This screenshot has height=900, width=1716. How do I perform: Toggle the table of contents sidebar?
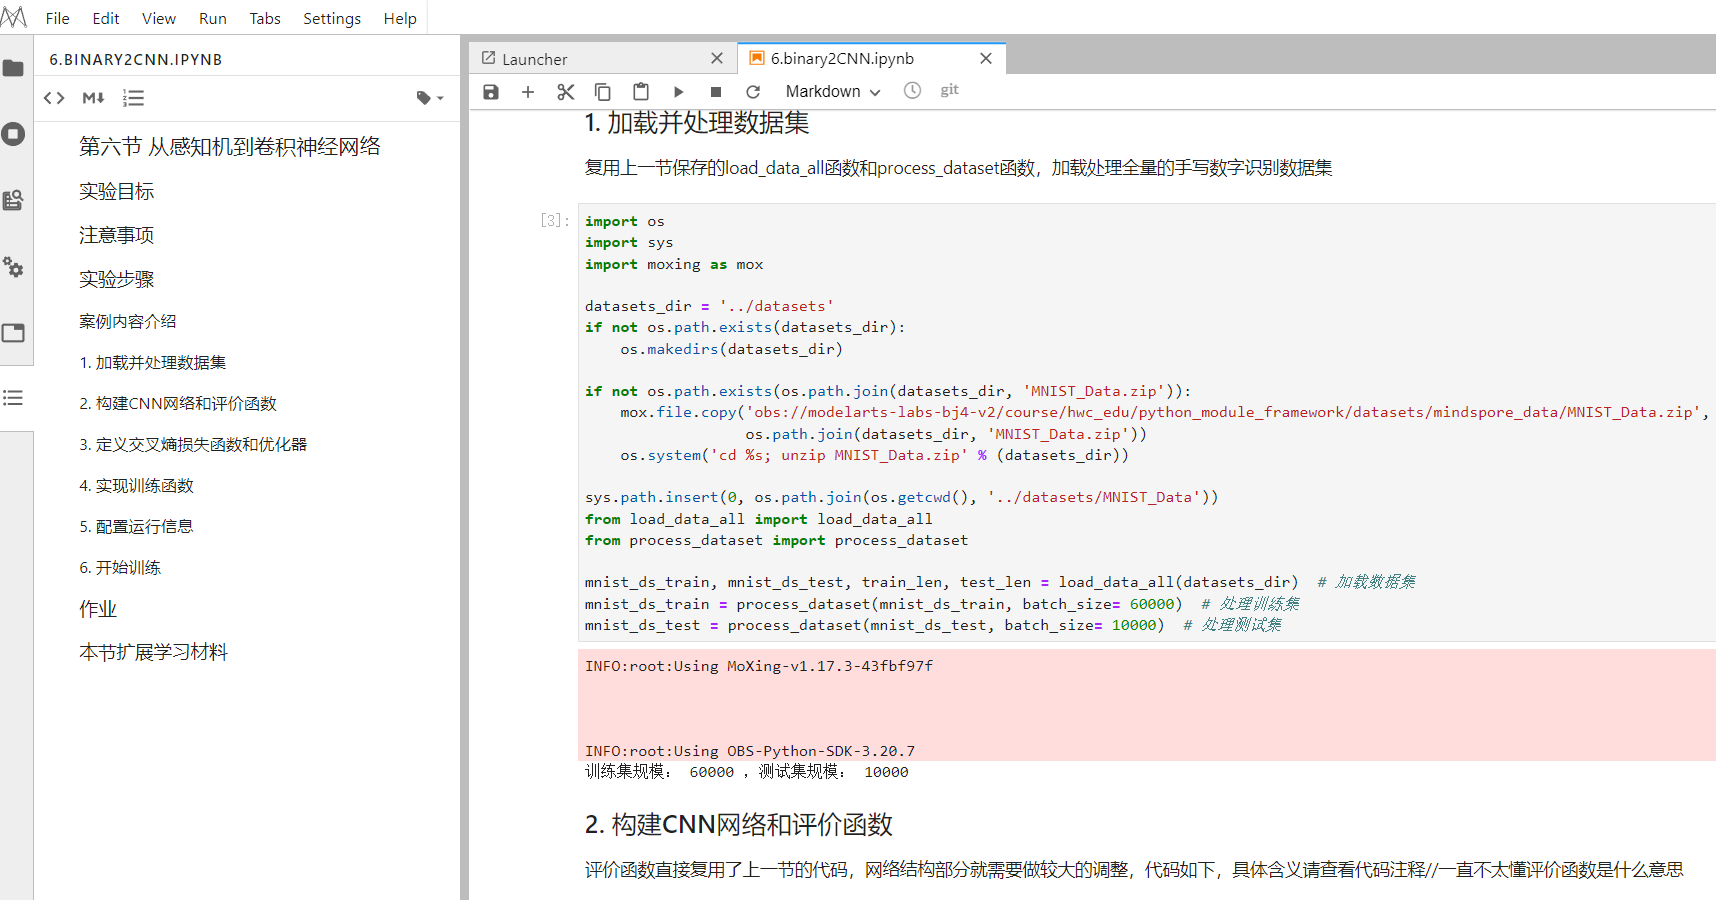[x=13, y=398]
